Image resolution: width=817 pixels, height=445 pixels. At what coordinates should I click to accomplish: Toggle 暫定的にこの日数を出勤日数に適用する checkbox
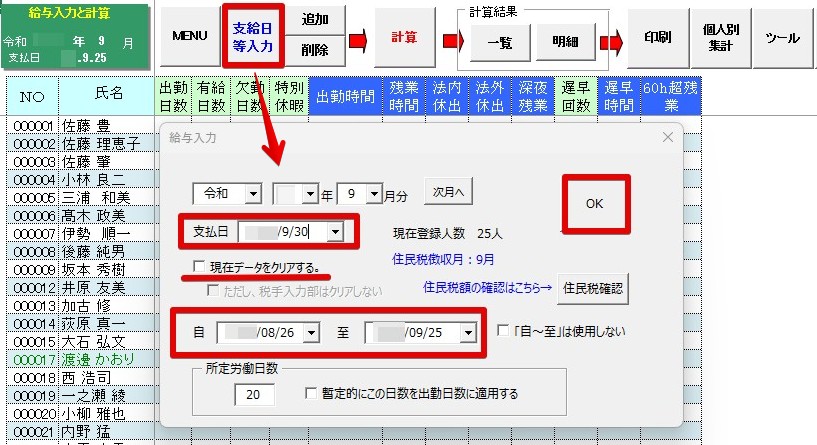(312, 394)
